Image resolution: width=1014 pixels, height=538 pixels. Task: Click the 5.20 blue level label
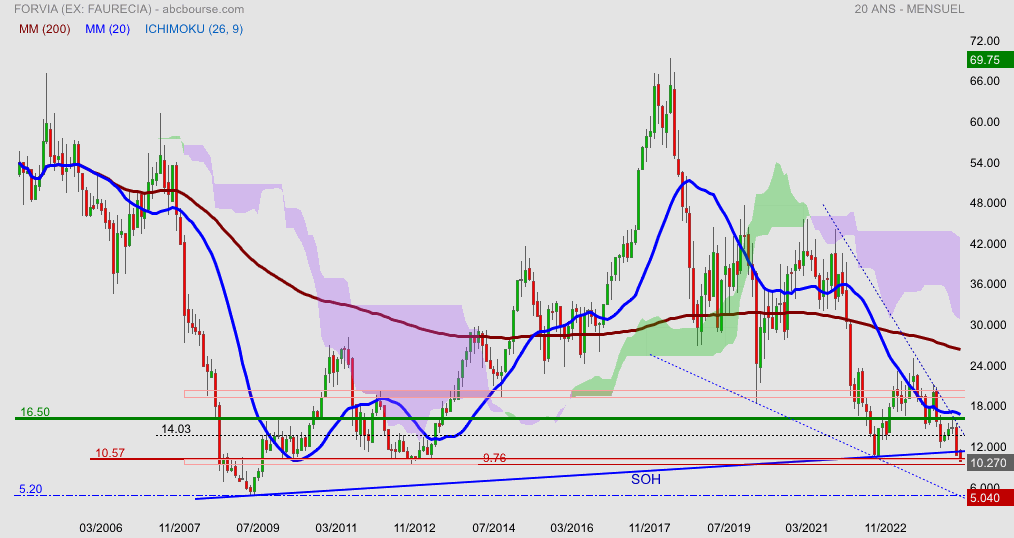point(30,489)
